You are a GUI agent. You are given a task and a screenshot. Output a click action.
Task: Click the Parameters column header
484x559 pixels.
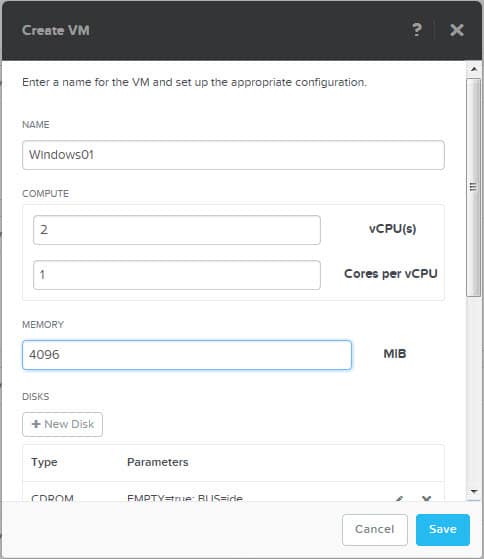point(158,462)
